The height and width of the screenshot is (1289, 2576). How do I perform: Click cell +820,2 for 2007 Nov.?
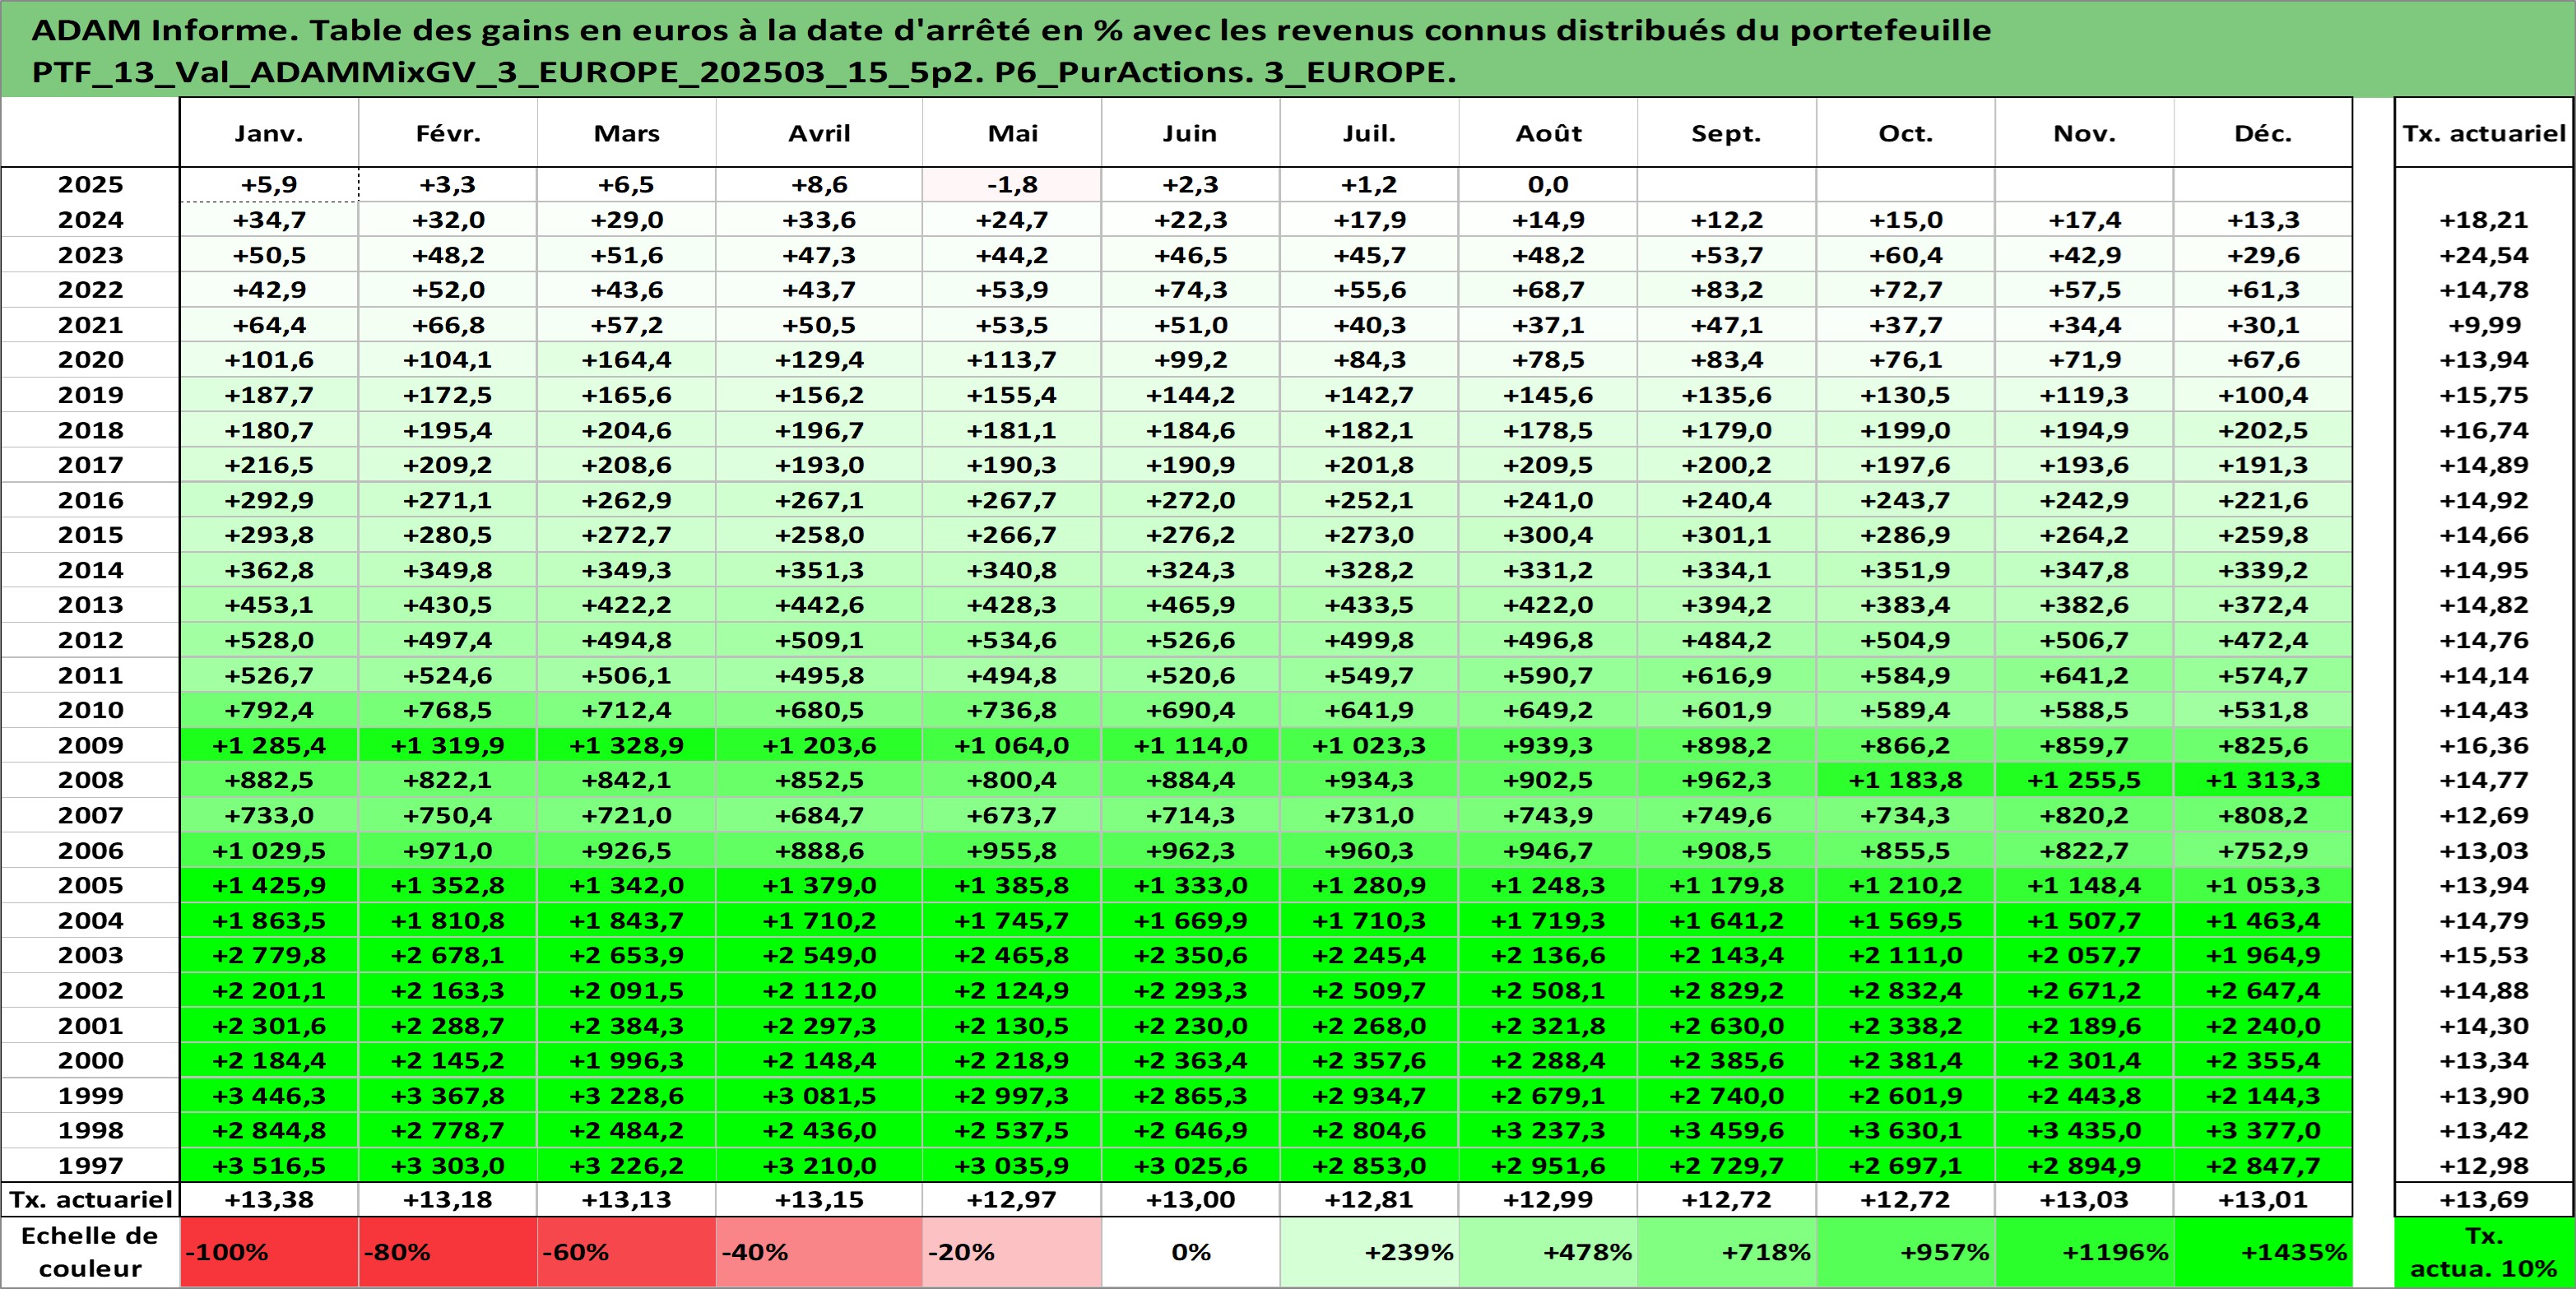(2085, 815)
